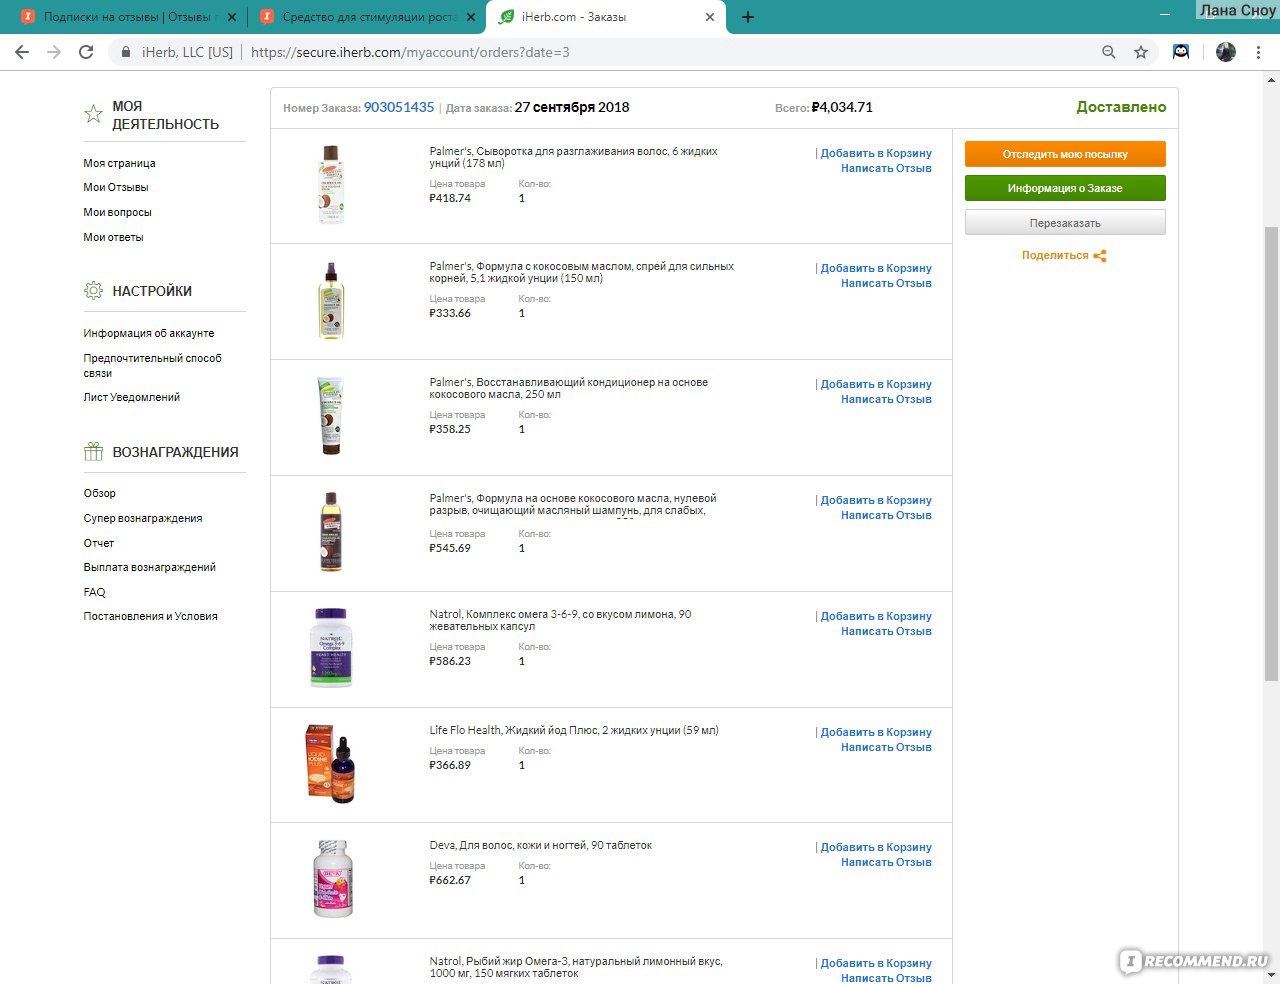Click the Поделиться link

tap(1055, 256)
